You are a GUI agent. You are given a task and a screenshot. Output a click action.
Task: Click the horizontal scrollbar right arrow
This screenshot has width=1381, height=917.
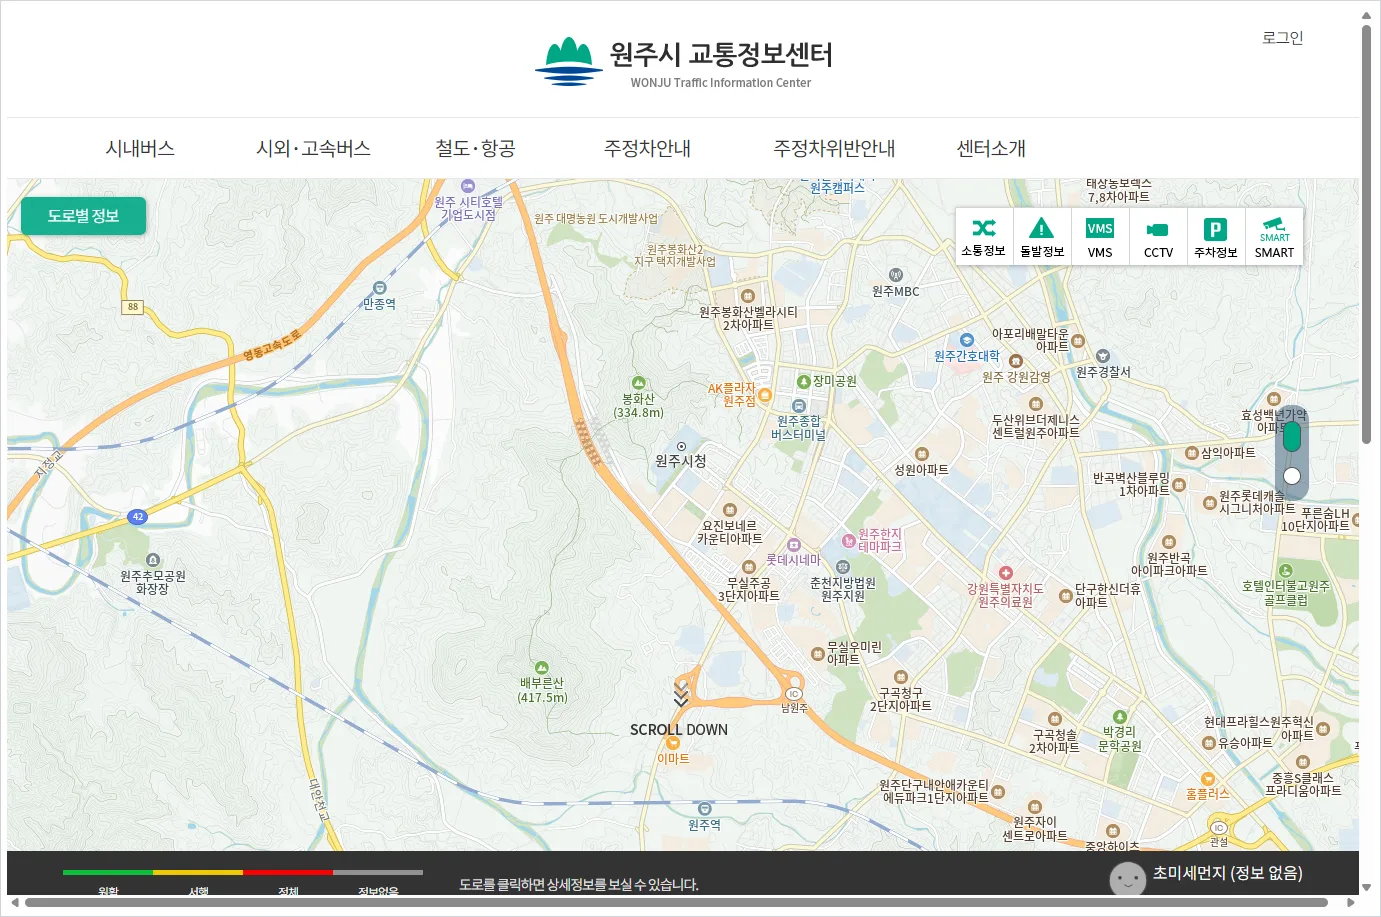point(1350,902)
